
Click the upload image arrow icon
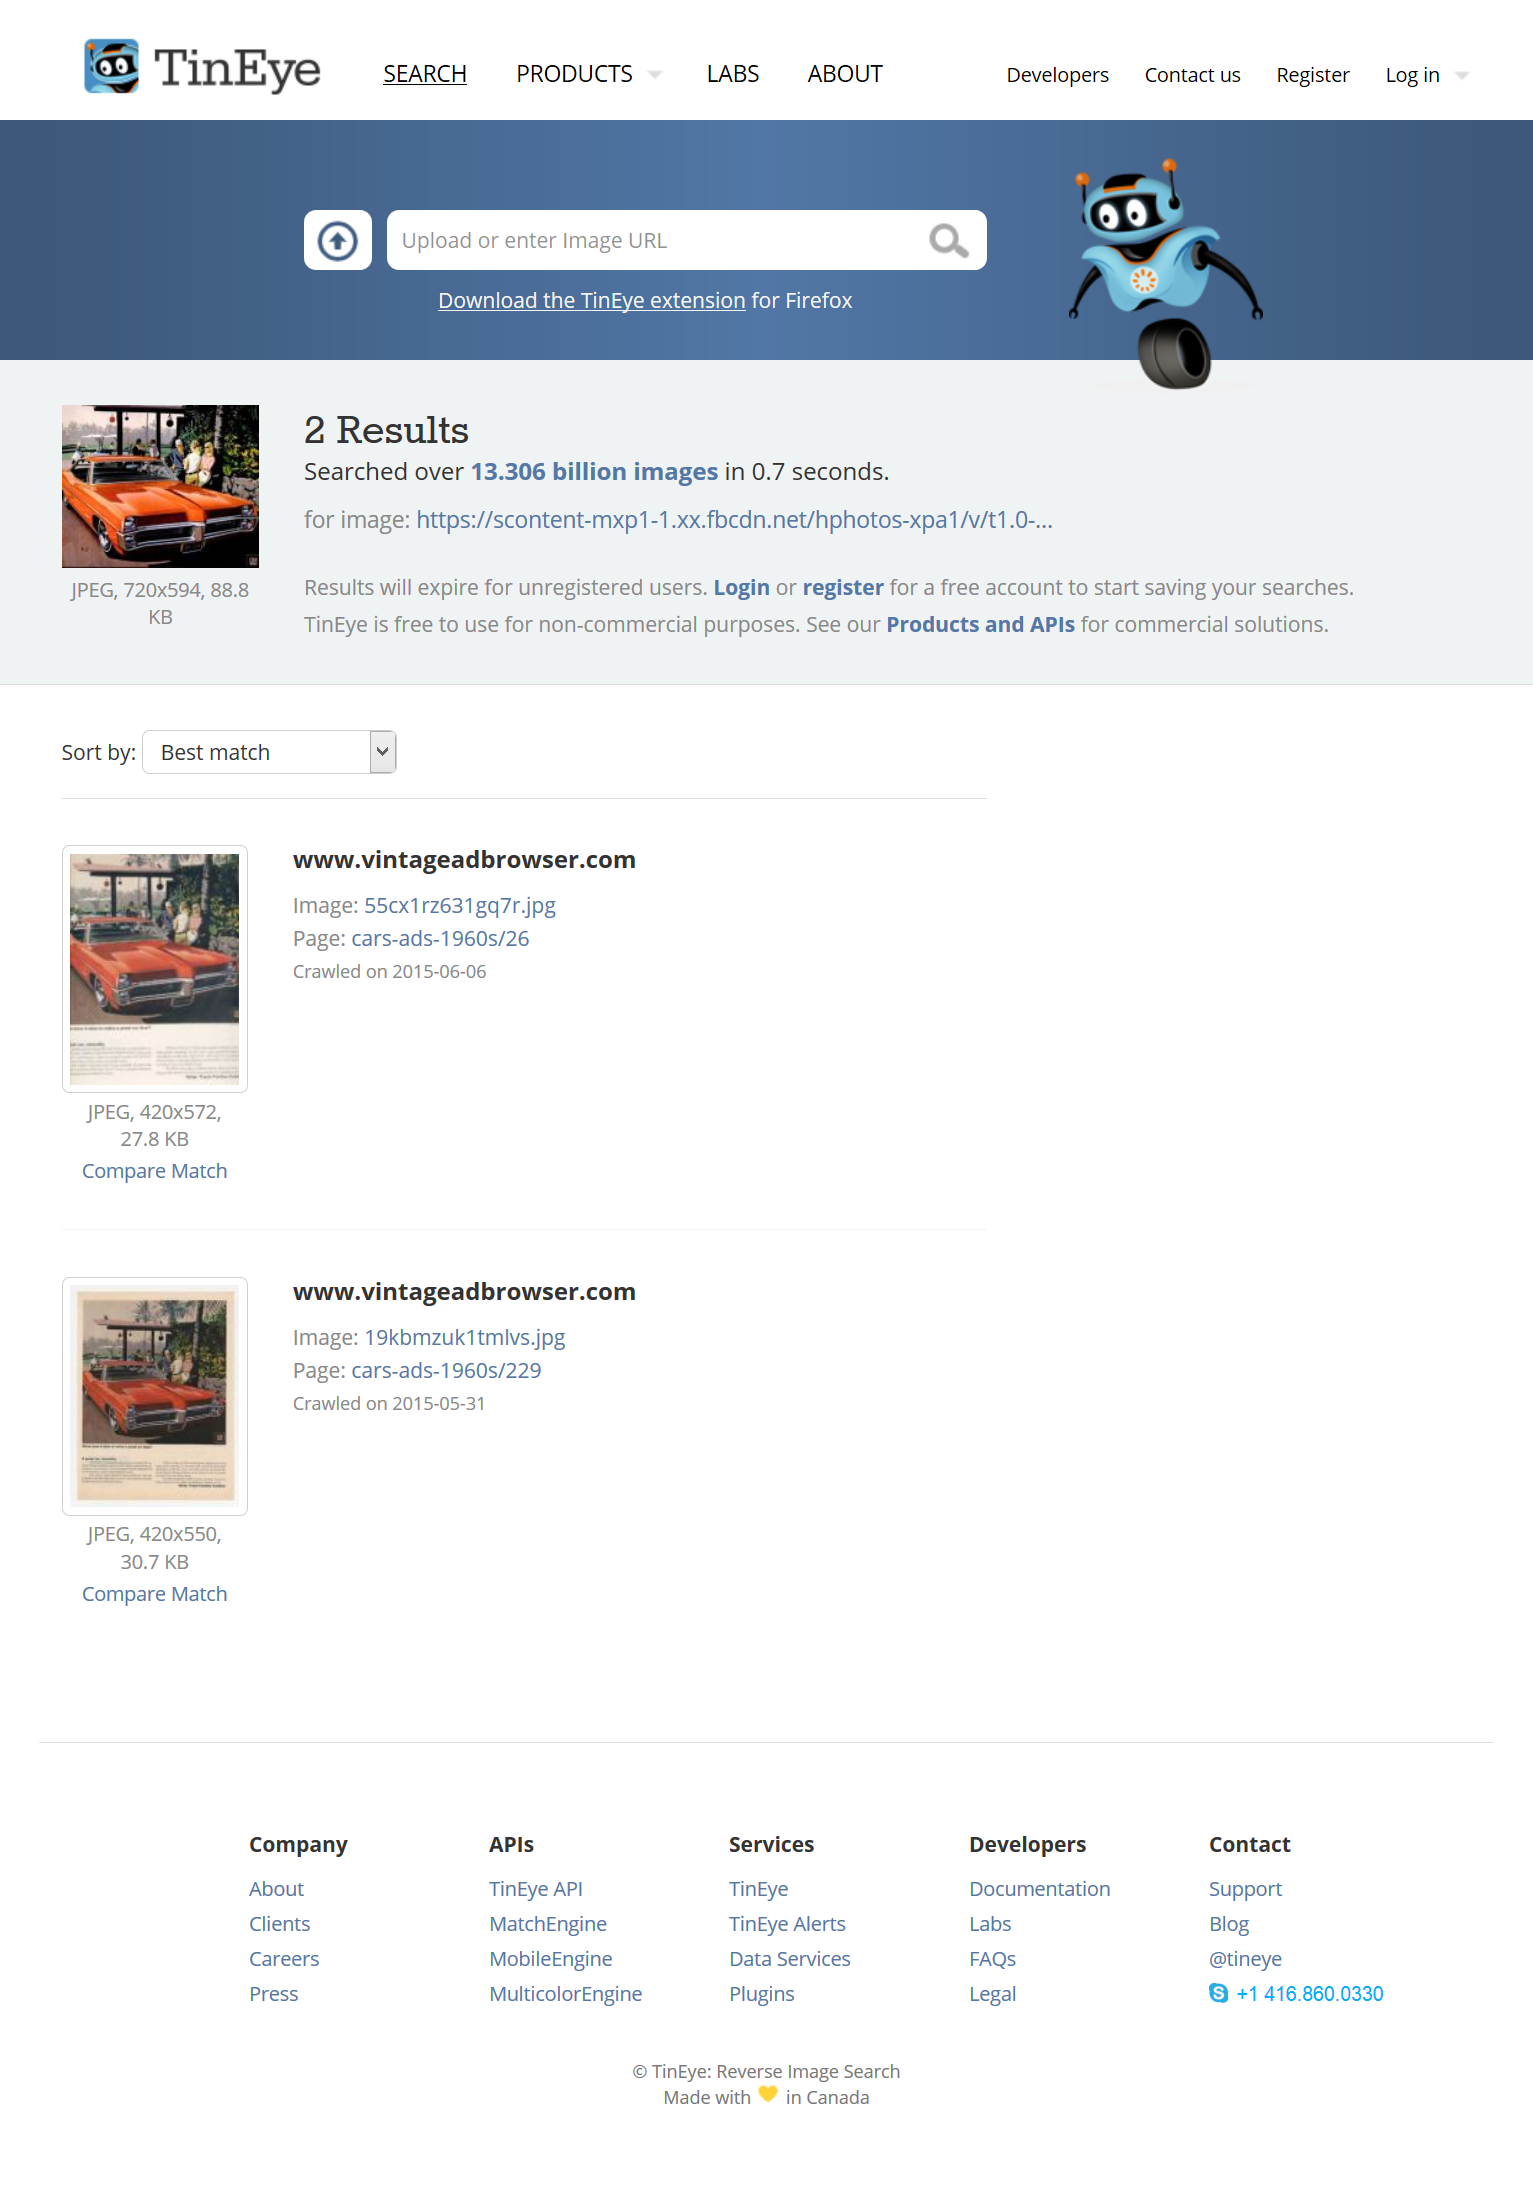pos(338,240)
